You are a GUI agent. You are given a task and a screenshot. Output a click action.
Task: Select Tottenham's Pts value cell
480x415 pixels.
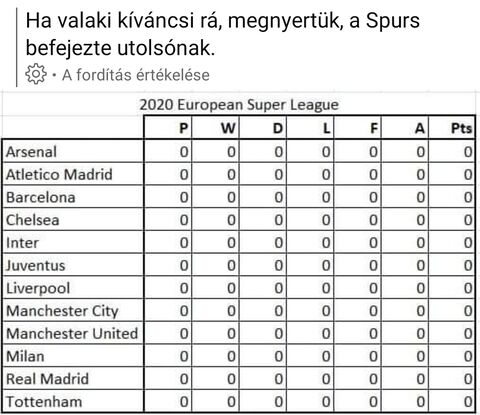tap(452, 401)
